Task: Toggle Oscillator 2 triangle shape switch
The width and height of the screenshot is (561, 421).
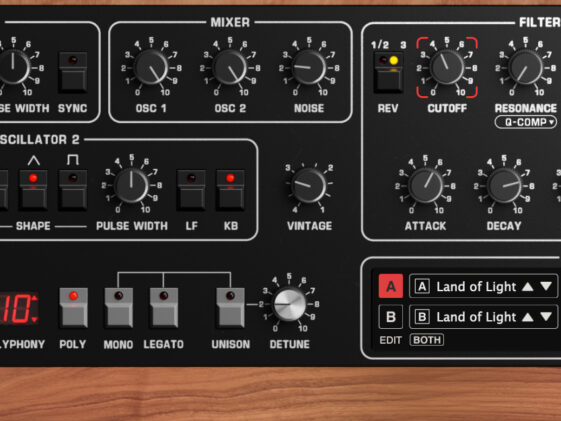Action: click(x=33, y=190)
